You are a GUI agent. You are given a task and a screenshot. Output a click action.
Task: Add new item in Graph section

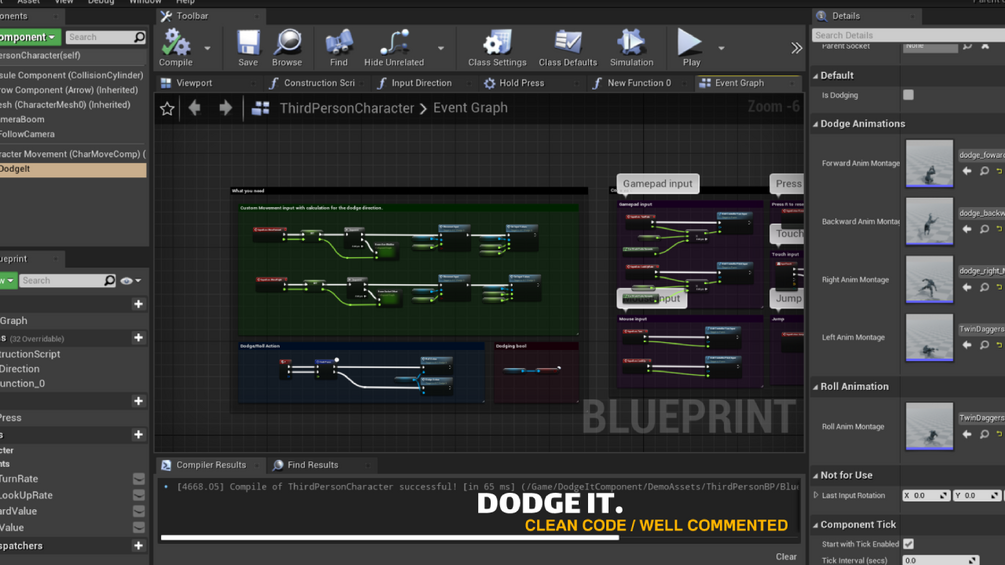pyautogui.click(x=138, y=304)
